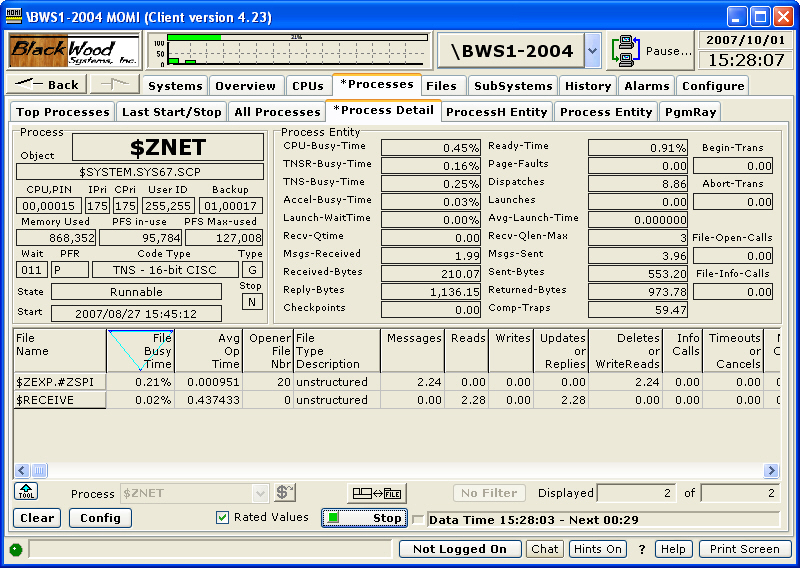Click the CPU usage graph bar

tap(290, 50)
